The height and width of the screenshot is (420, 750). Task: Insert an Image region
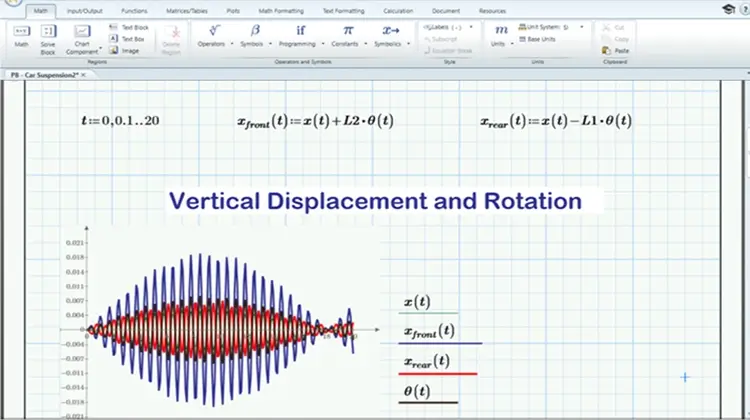coord(124,51)
